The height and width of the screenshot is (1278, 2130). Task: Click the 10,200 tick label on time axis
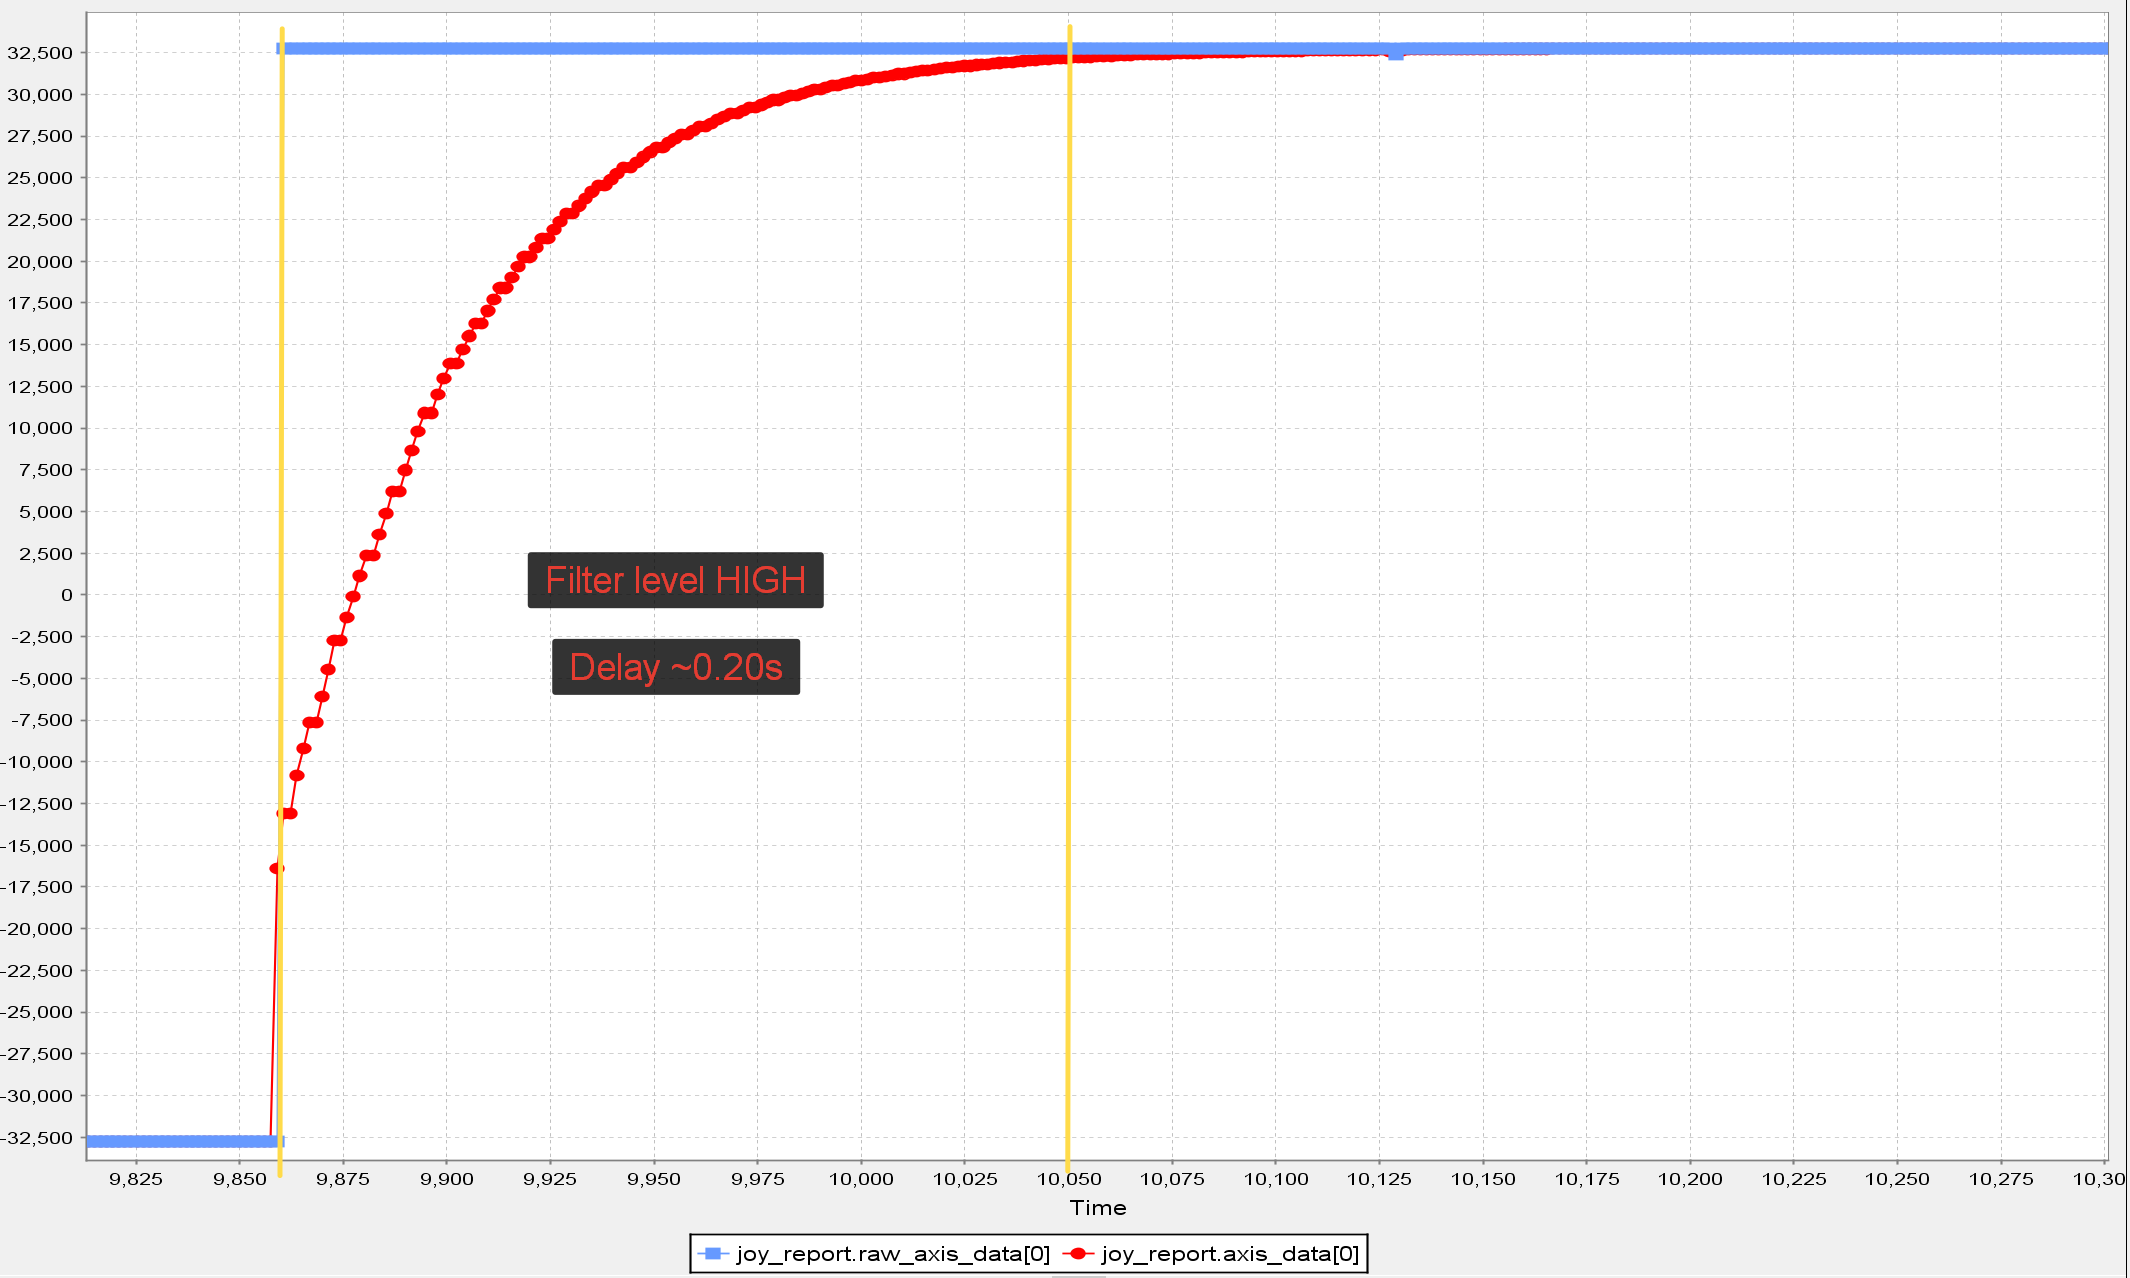coord(1690,1179)
